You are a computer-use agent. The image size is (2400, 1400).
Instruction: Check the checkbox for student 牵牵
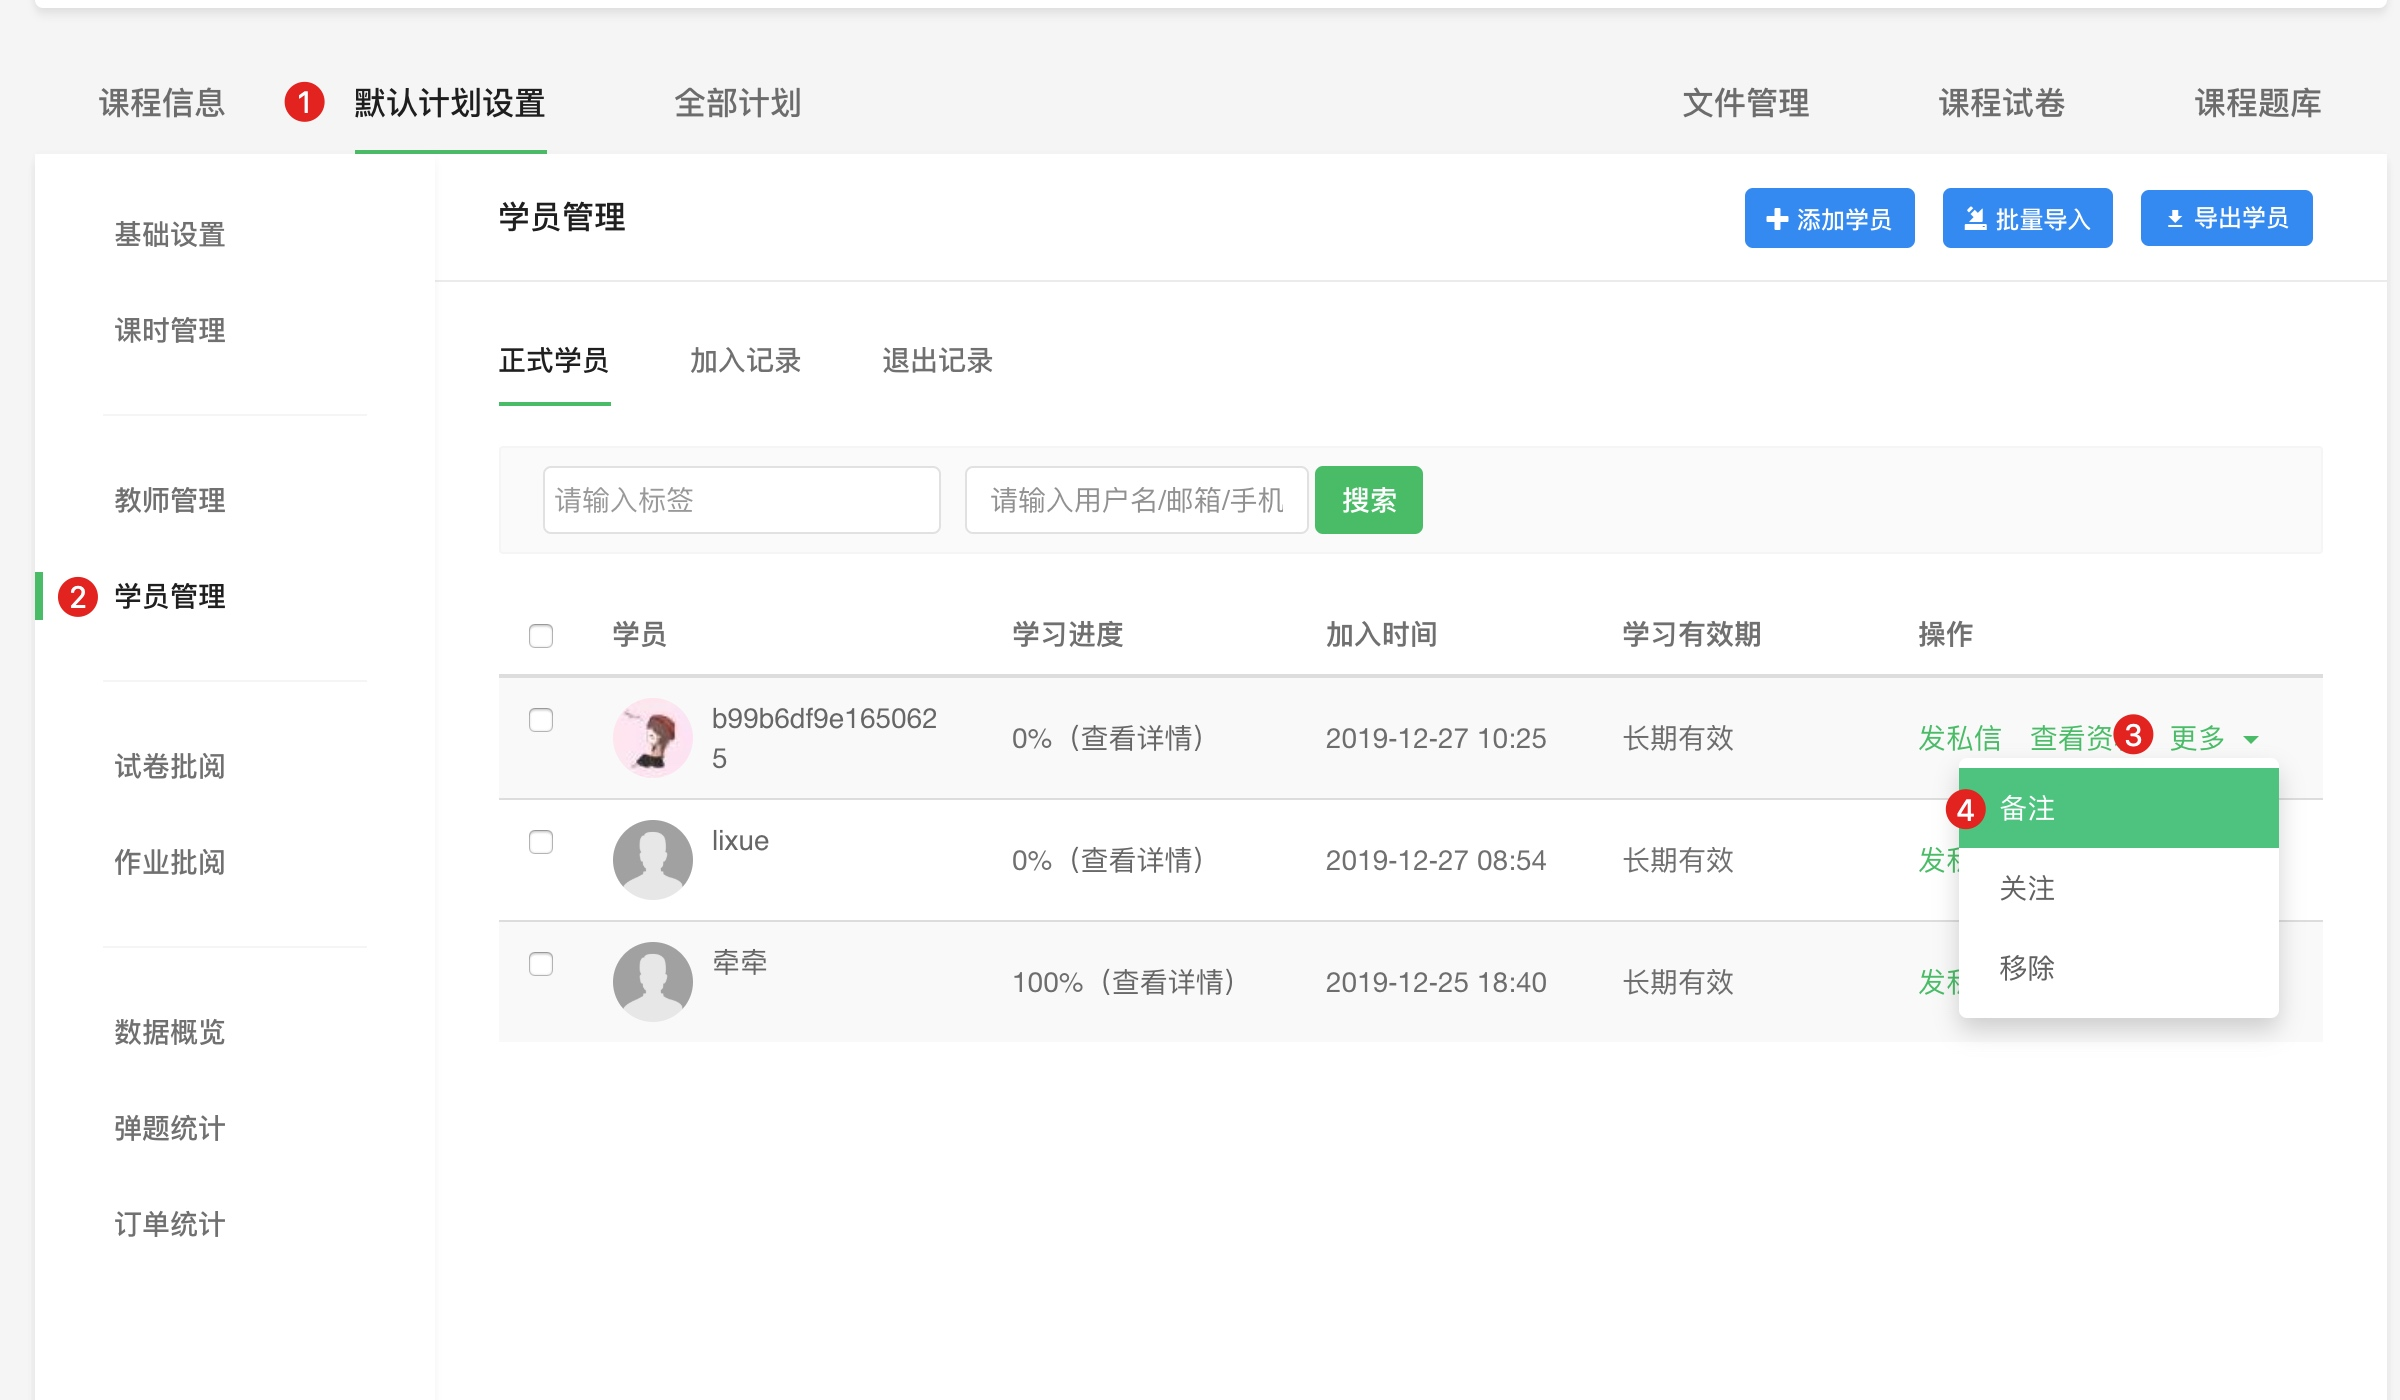(541, 964)
